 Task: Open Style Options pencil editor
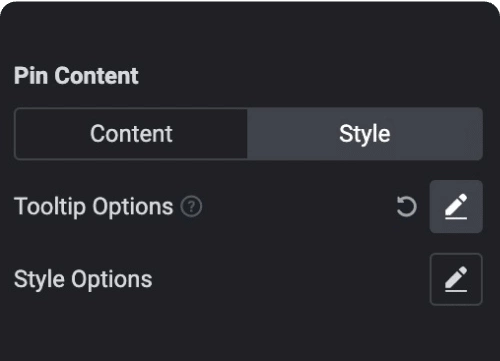456,279
